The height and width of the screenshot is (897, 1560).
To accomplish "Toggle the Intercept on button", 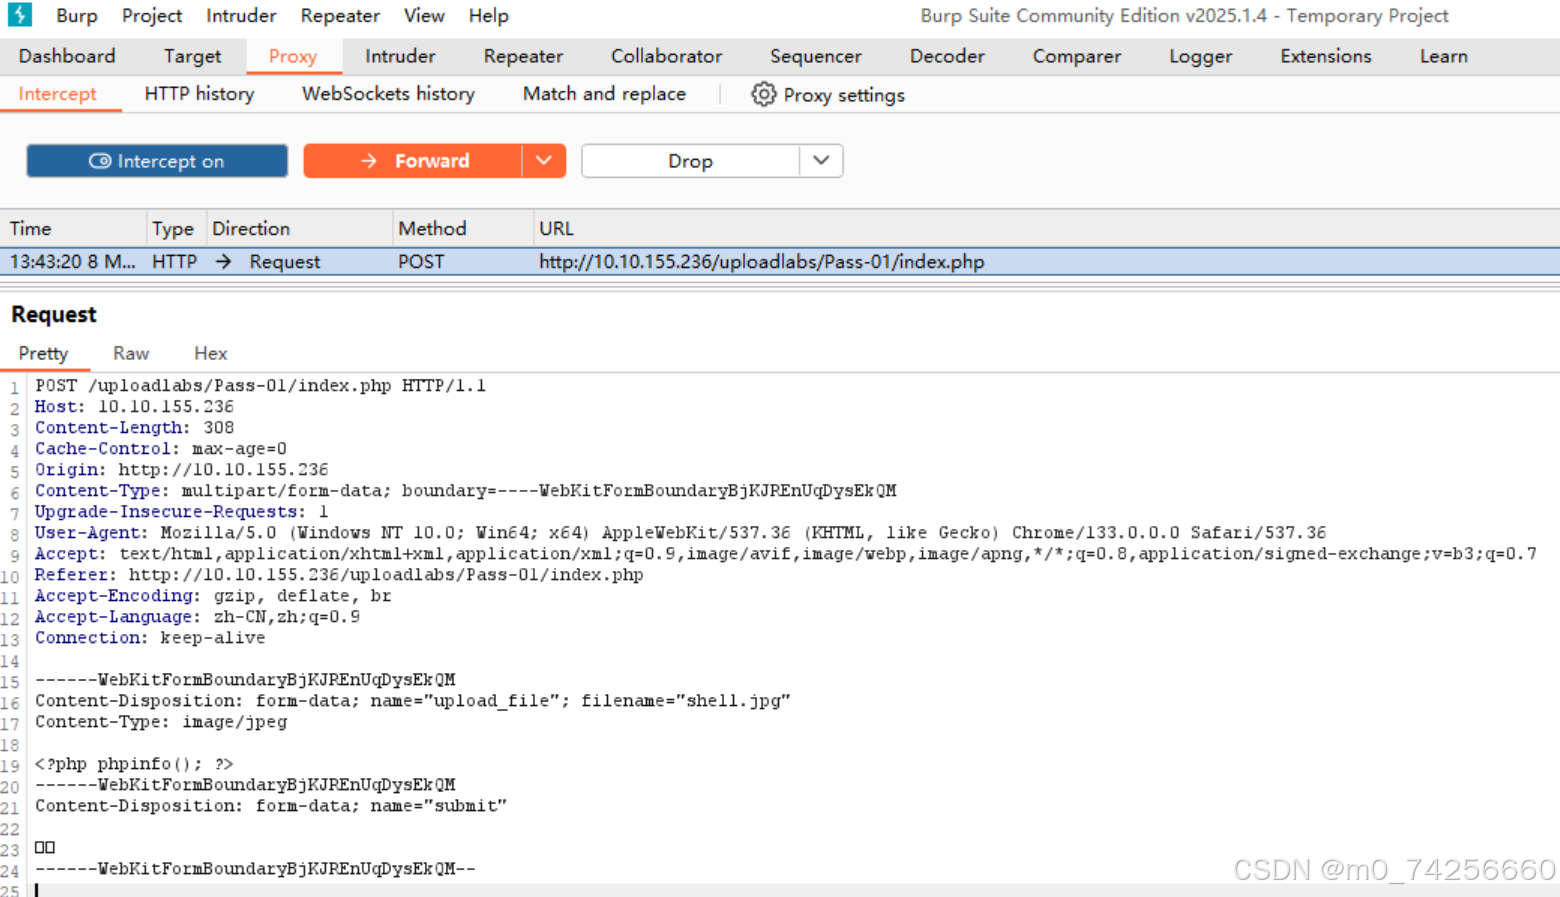I will click(x=157, y=161).
